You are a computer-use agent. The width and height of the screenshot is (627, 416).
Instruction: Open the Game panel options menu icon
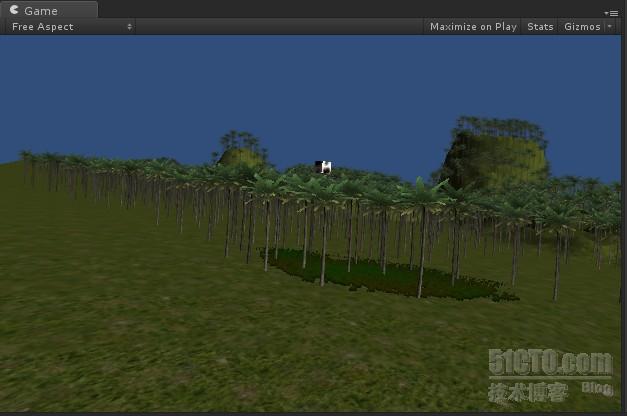click(612, 13)
